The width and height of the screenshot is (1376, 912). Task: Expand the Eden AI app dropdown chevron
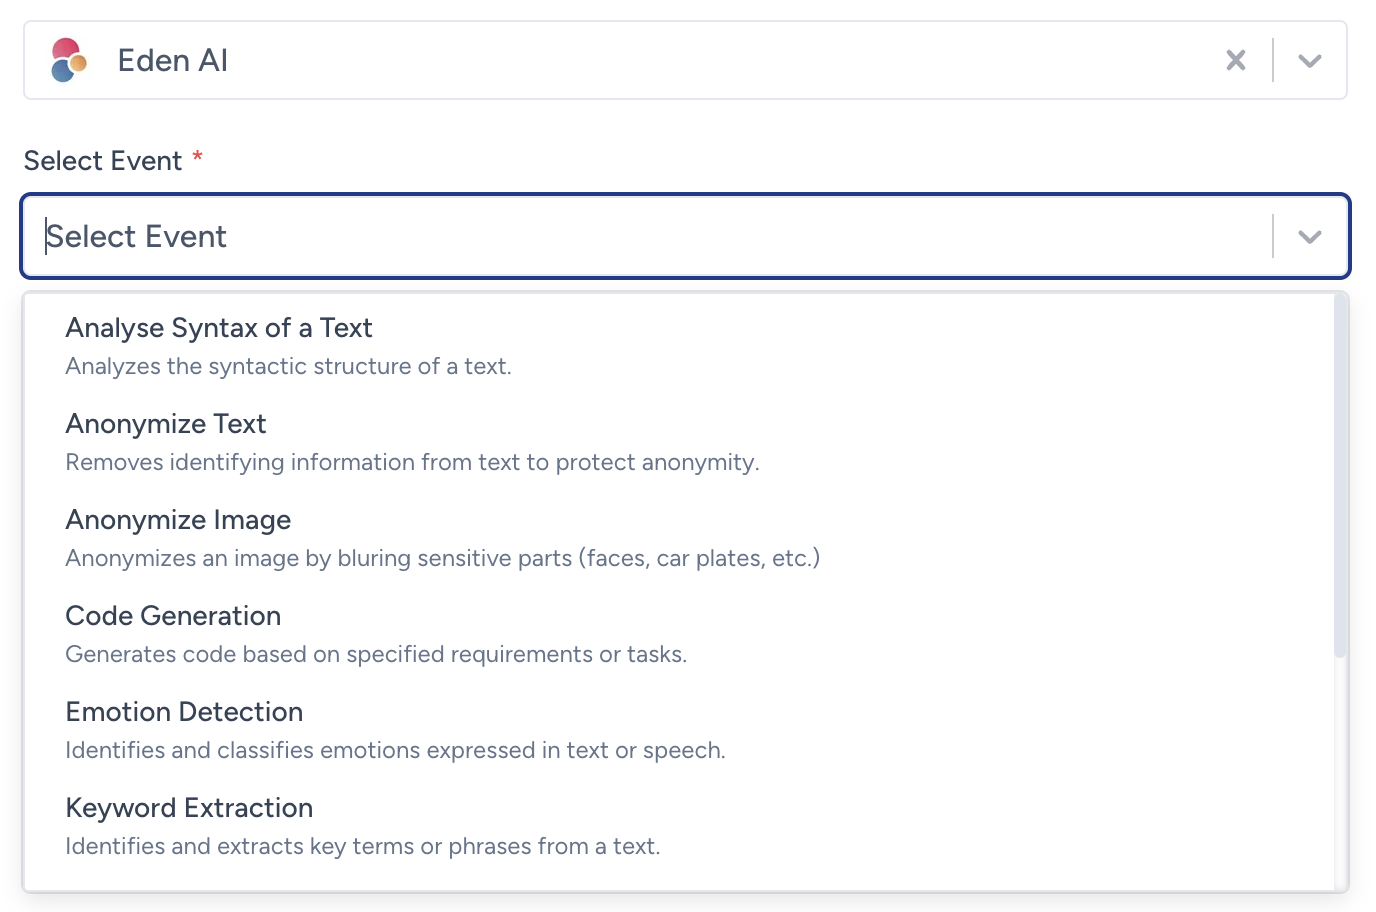[x=1310, y=61]
